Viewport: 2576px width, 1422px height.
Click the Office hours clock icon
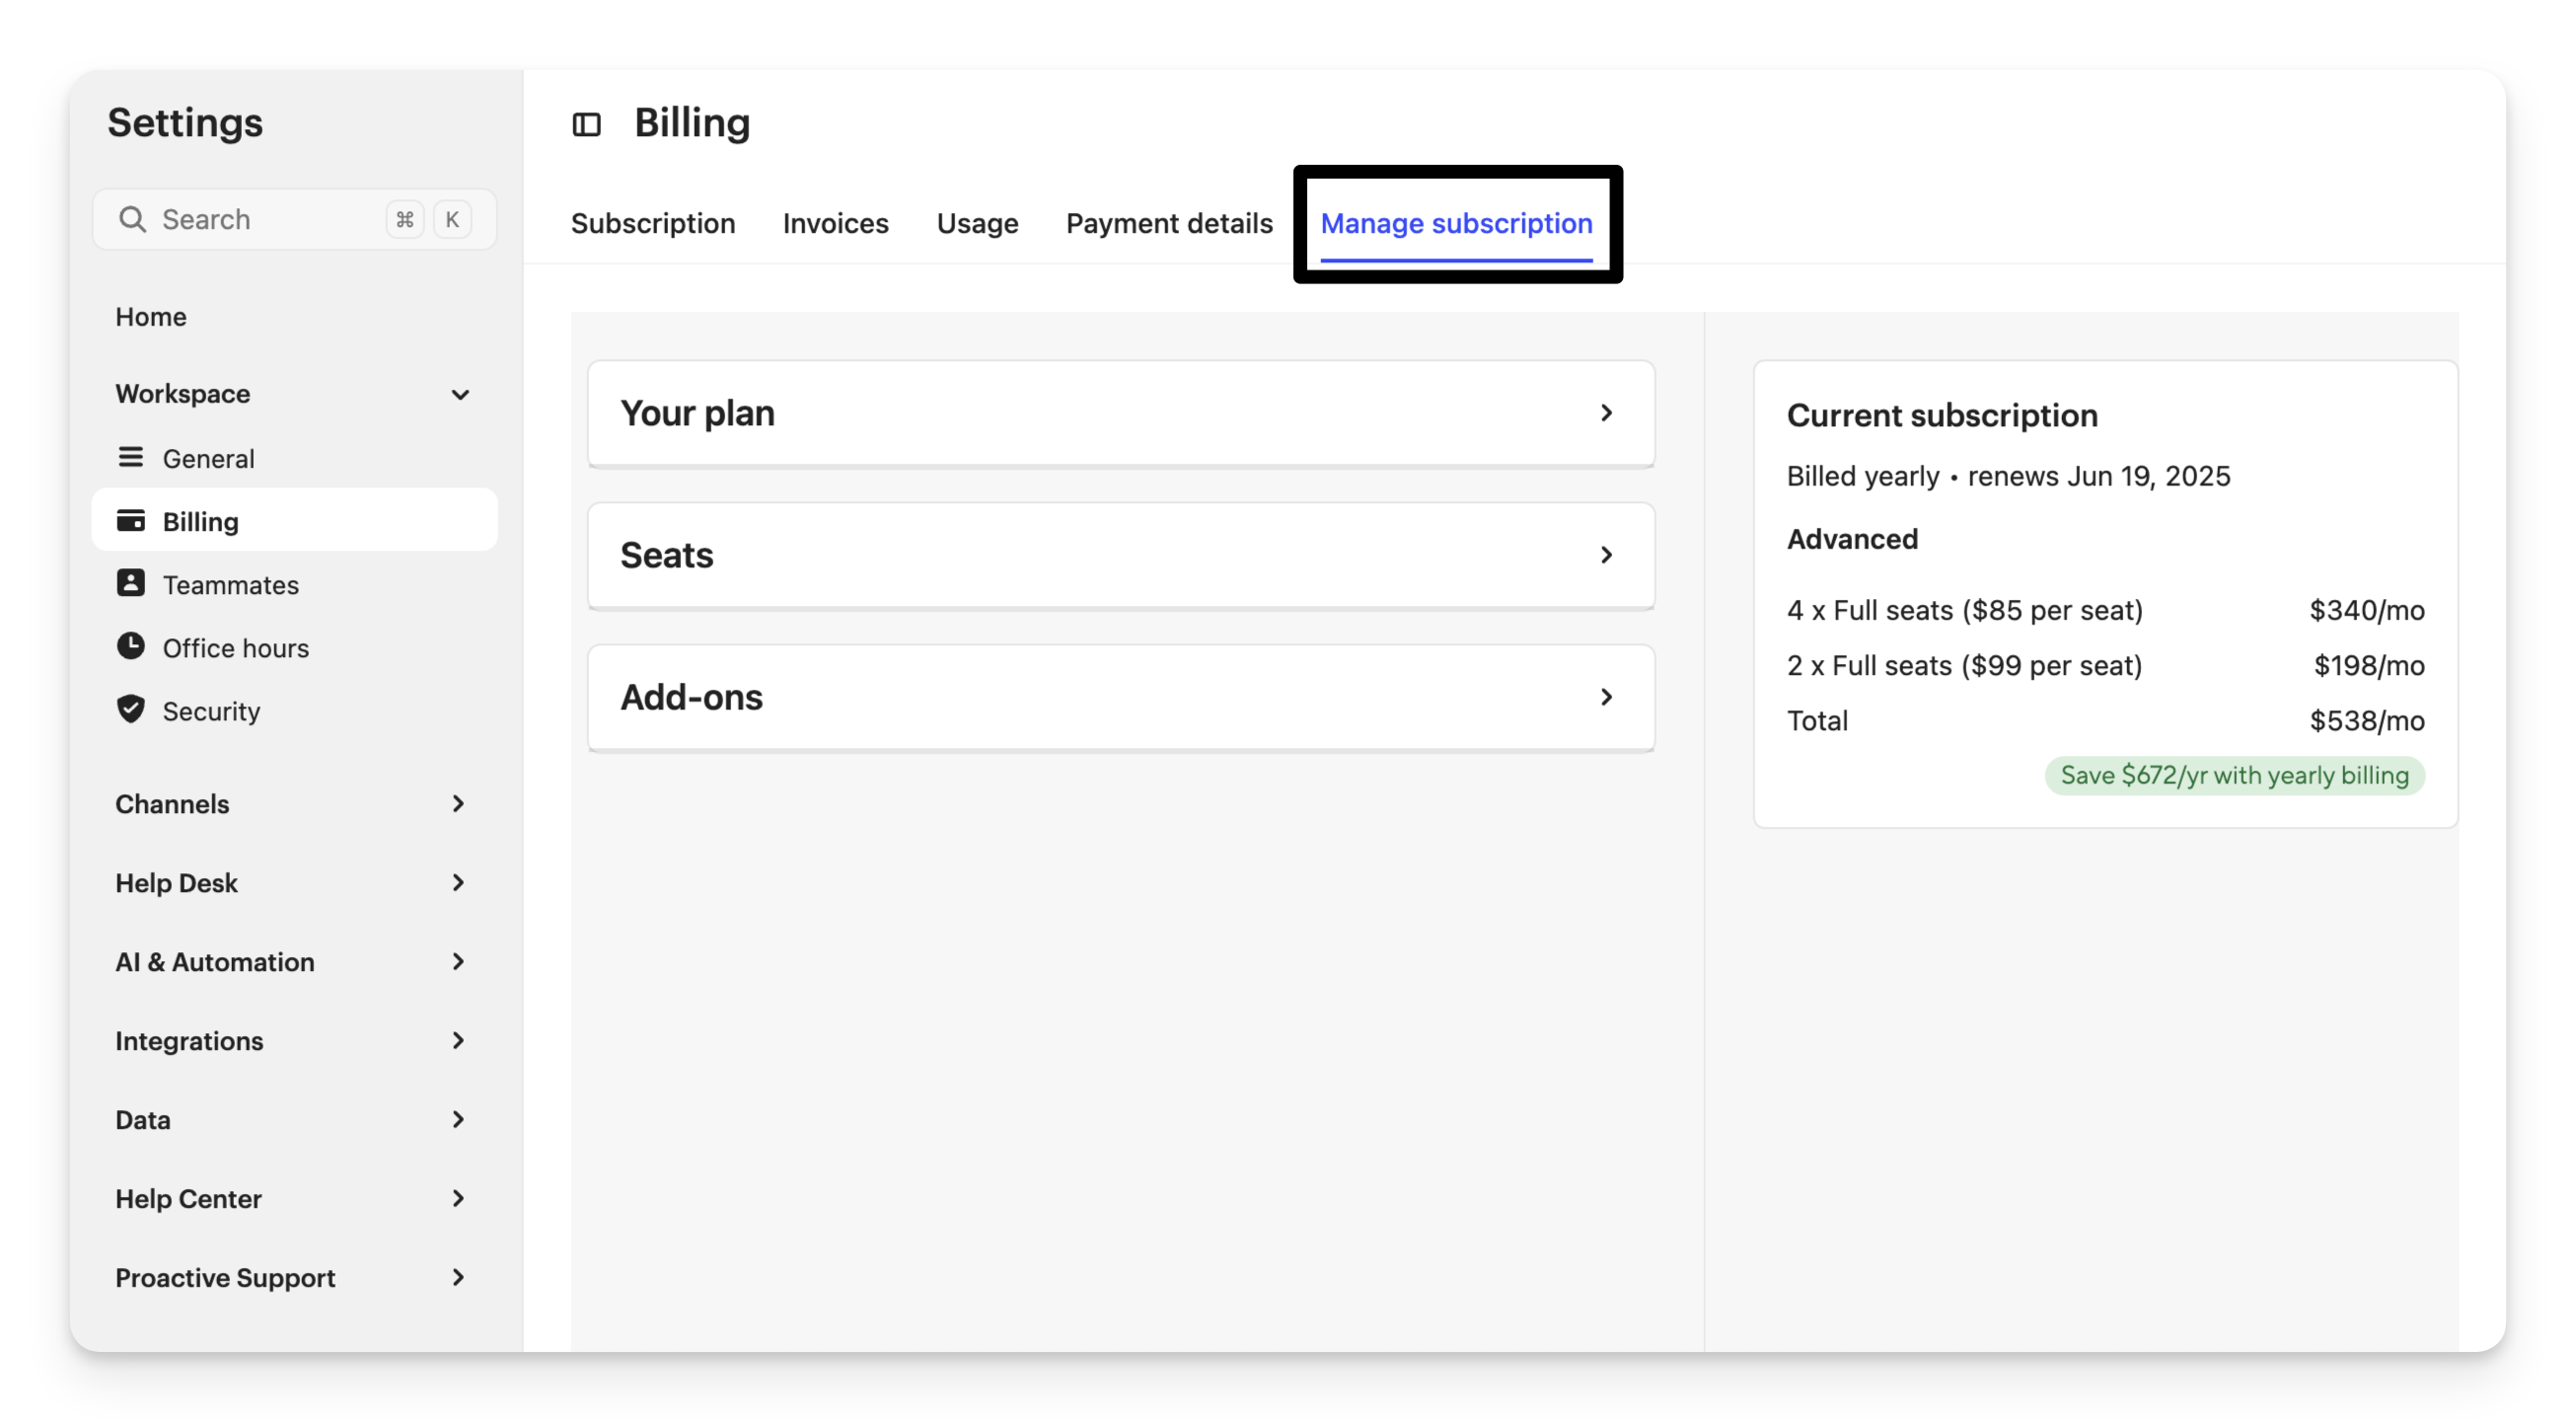pyautogui.click(x=130, y=646)
